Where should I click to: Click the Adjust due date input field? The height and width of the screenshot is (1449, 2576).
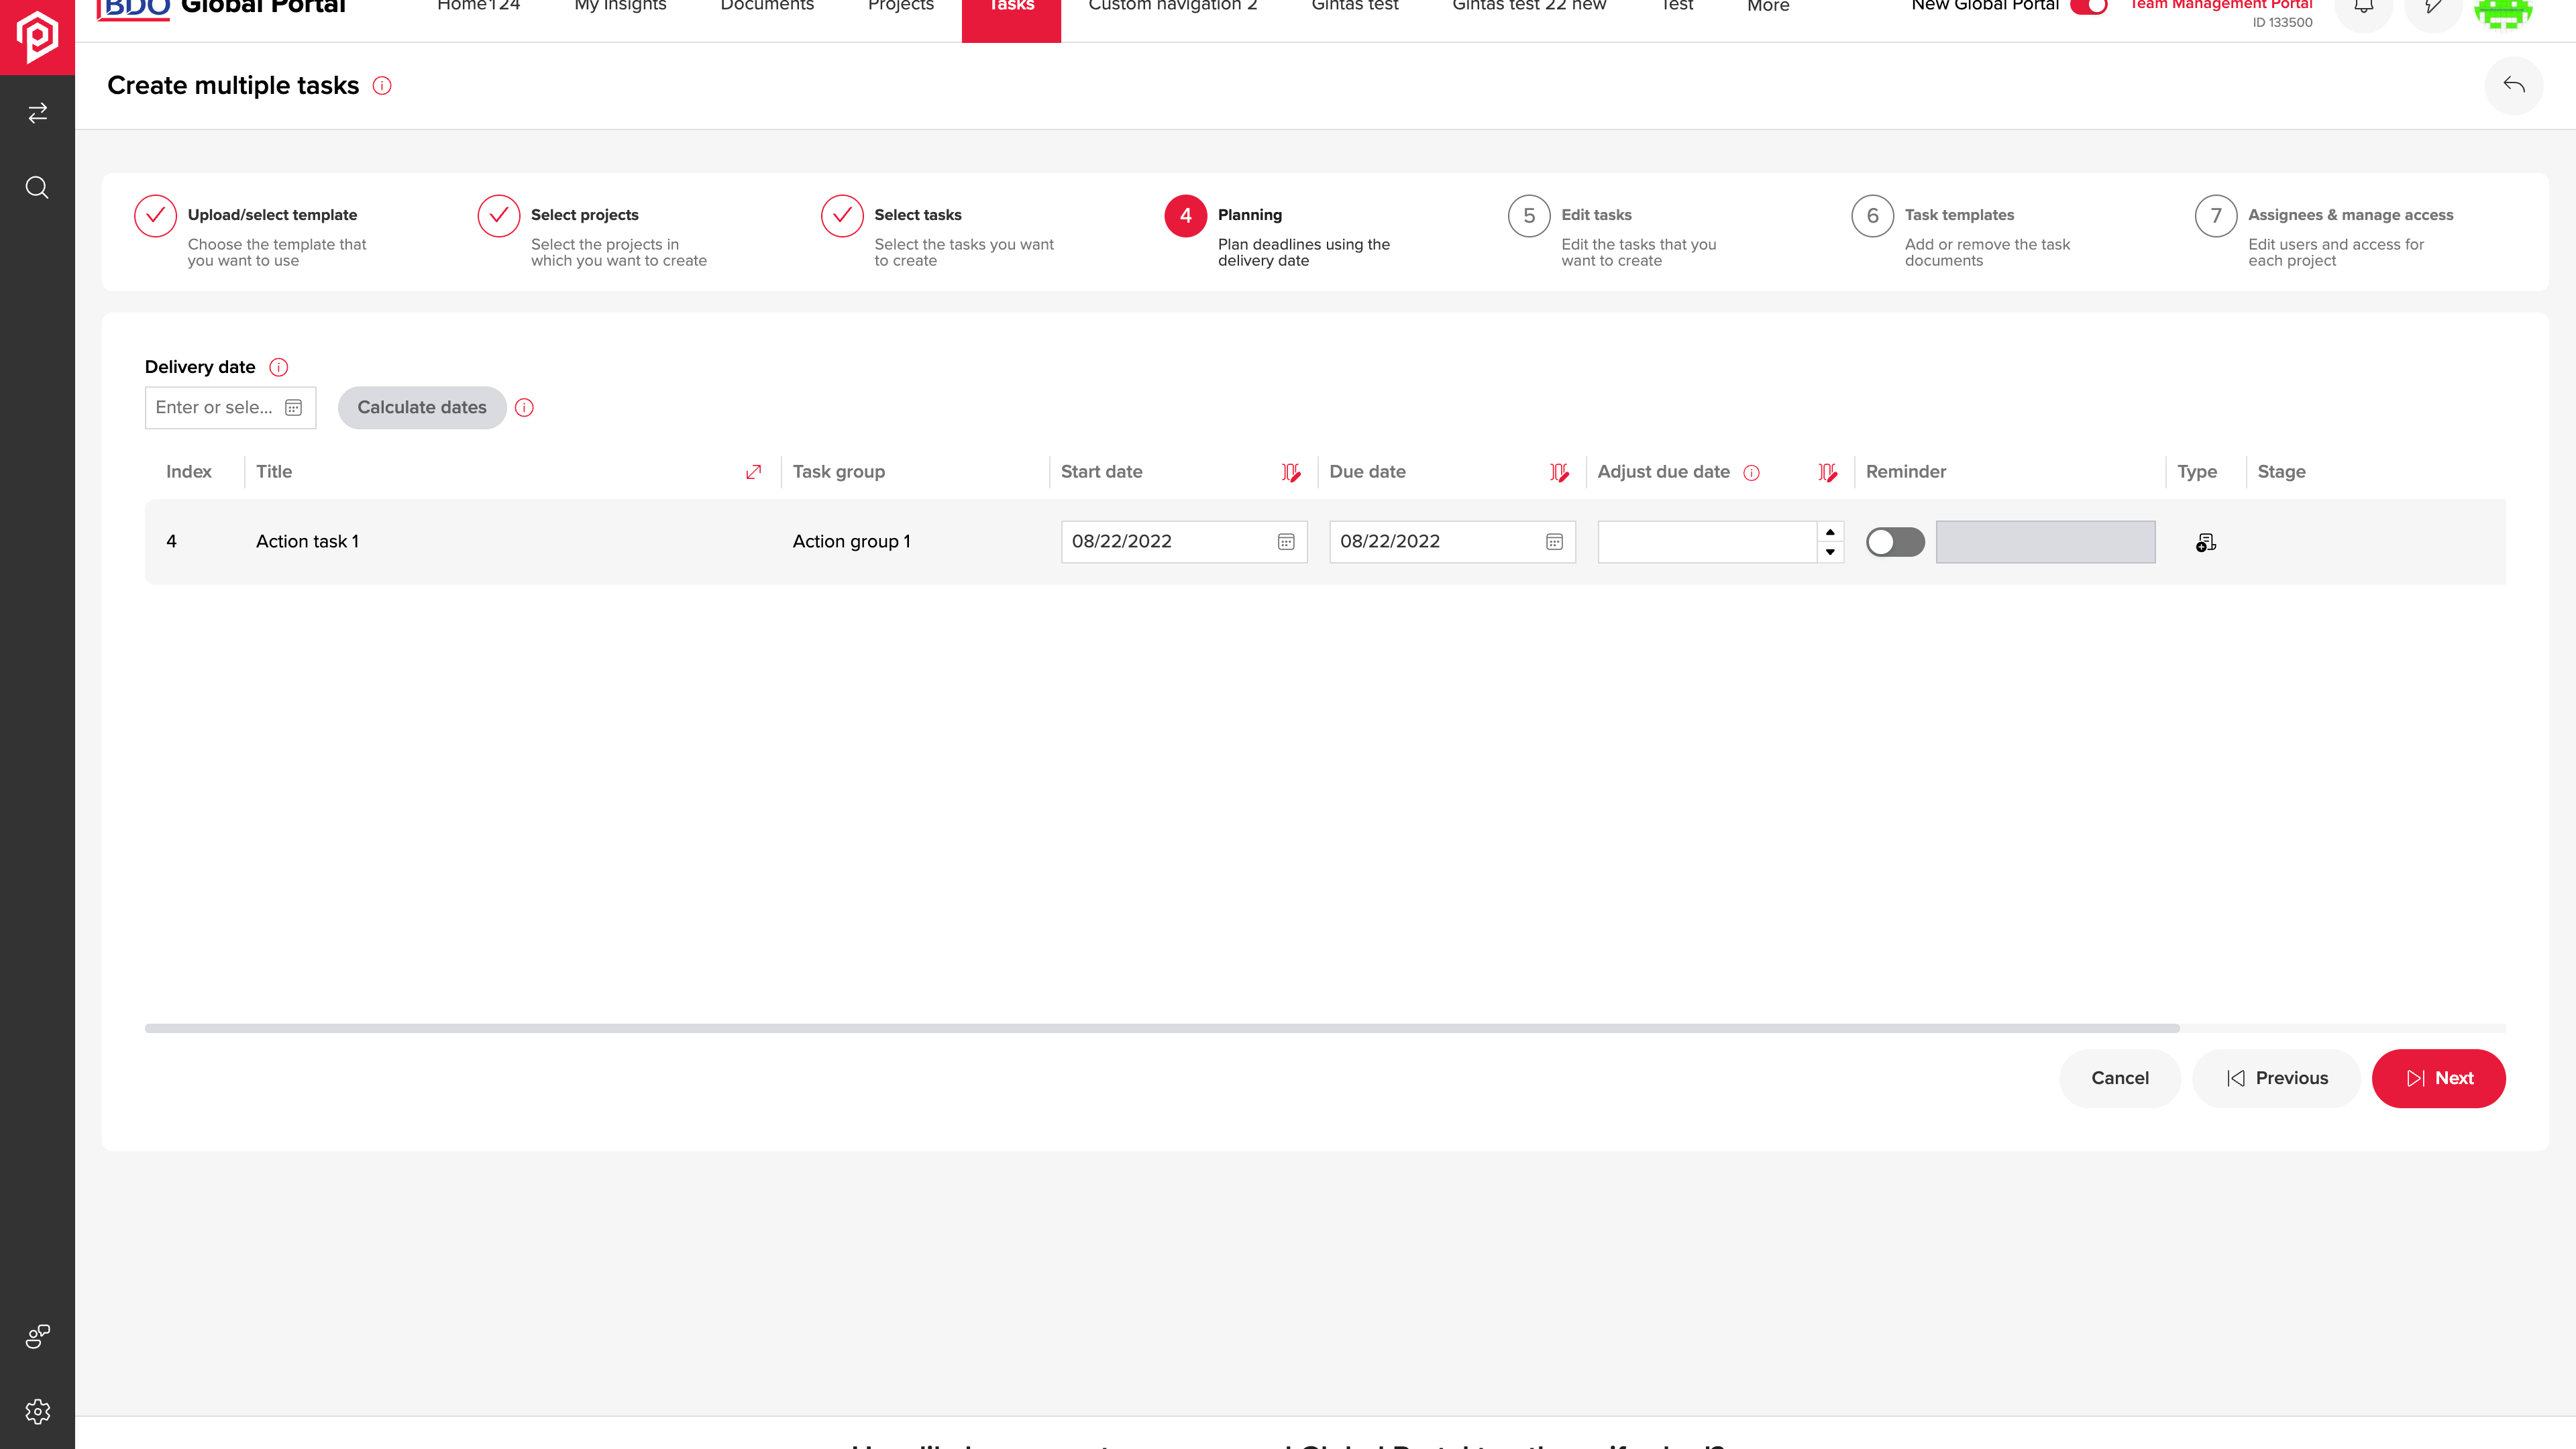pyautogui.click(x=1707, y=542)
